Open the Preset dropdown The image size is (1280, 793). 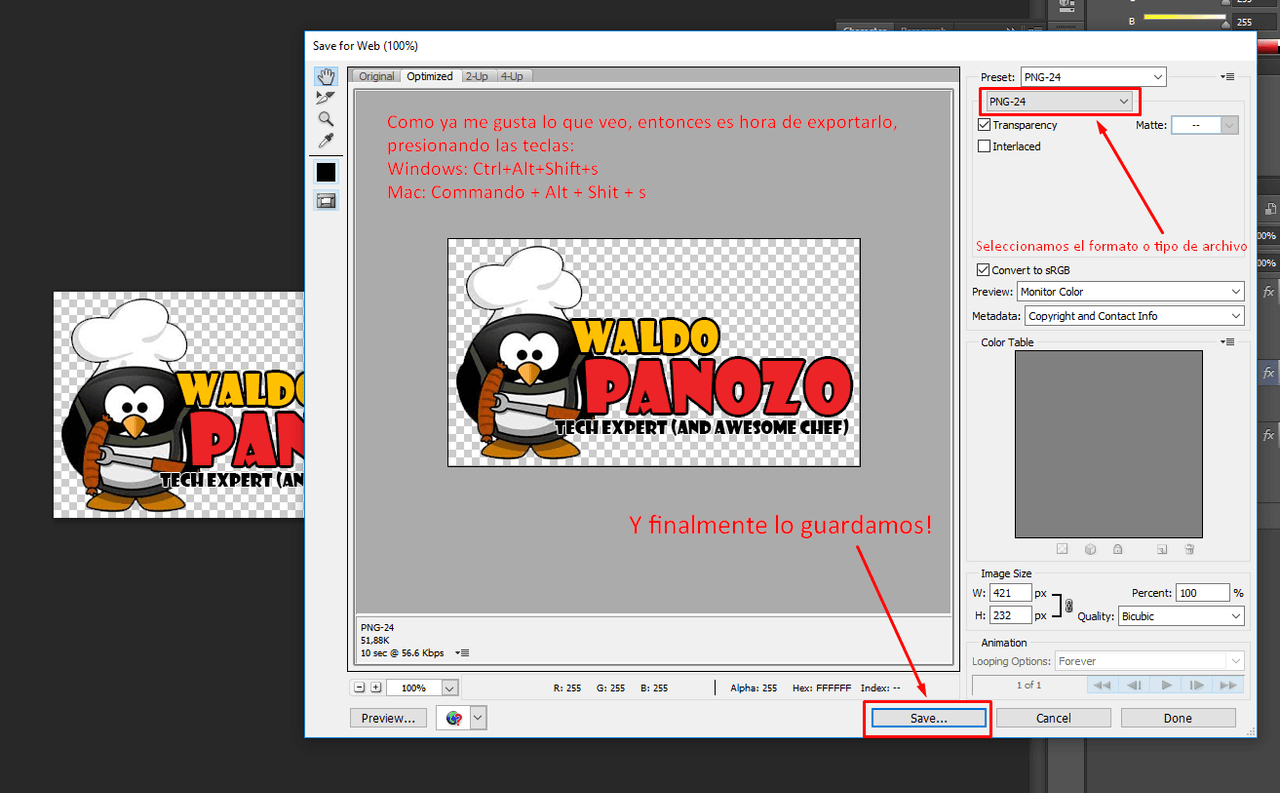[x=1093, y=77]
